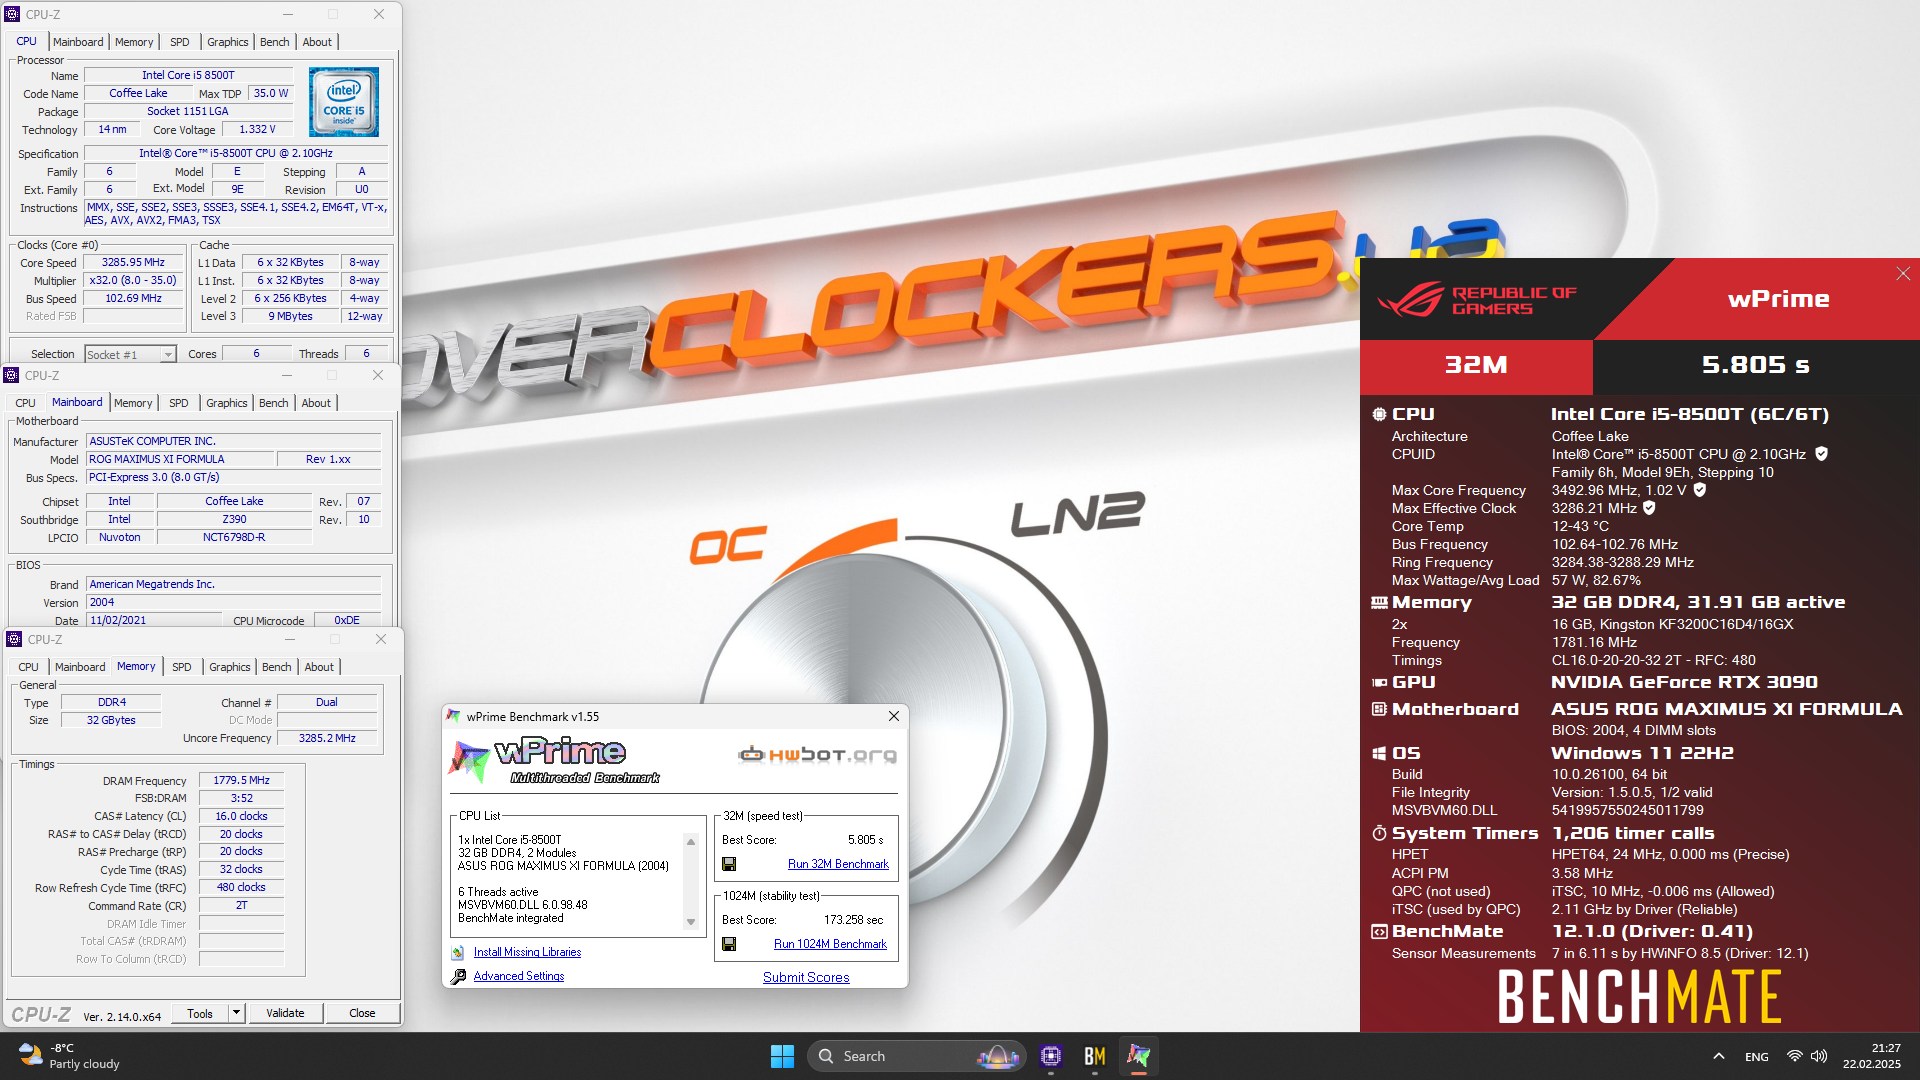Image resolution: width=1920 pixels, height=1080 pixels.
Task: Close the BenchMate result panel
Action: 1903,274
